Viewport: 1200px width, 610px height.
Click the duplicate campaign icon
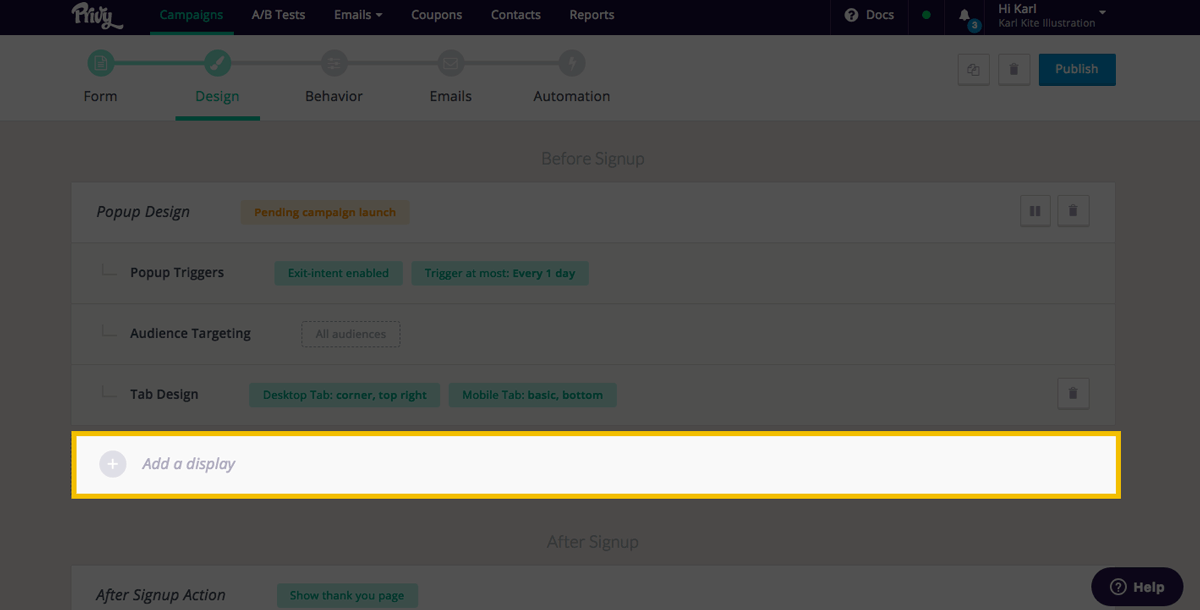tap(973, 70)
